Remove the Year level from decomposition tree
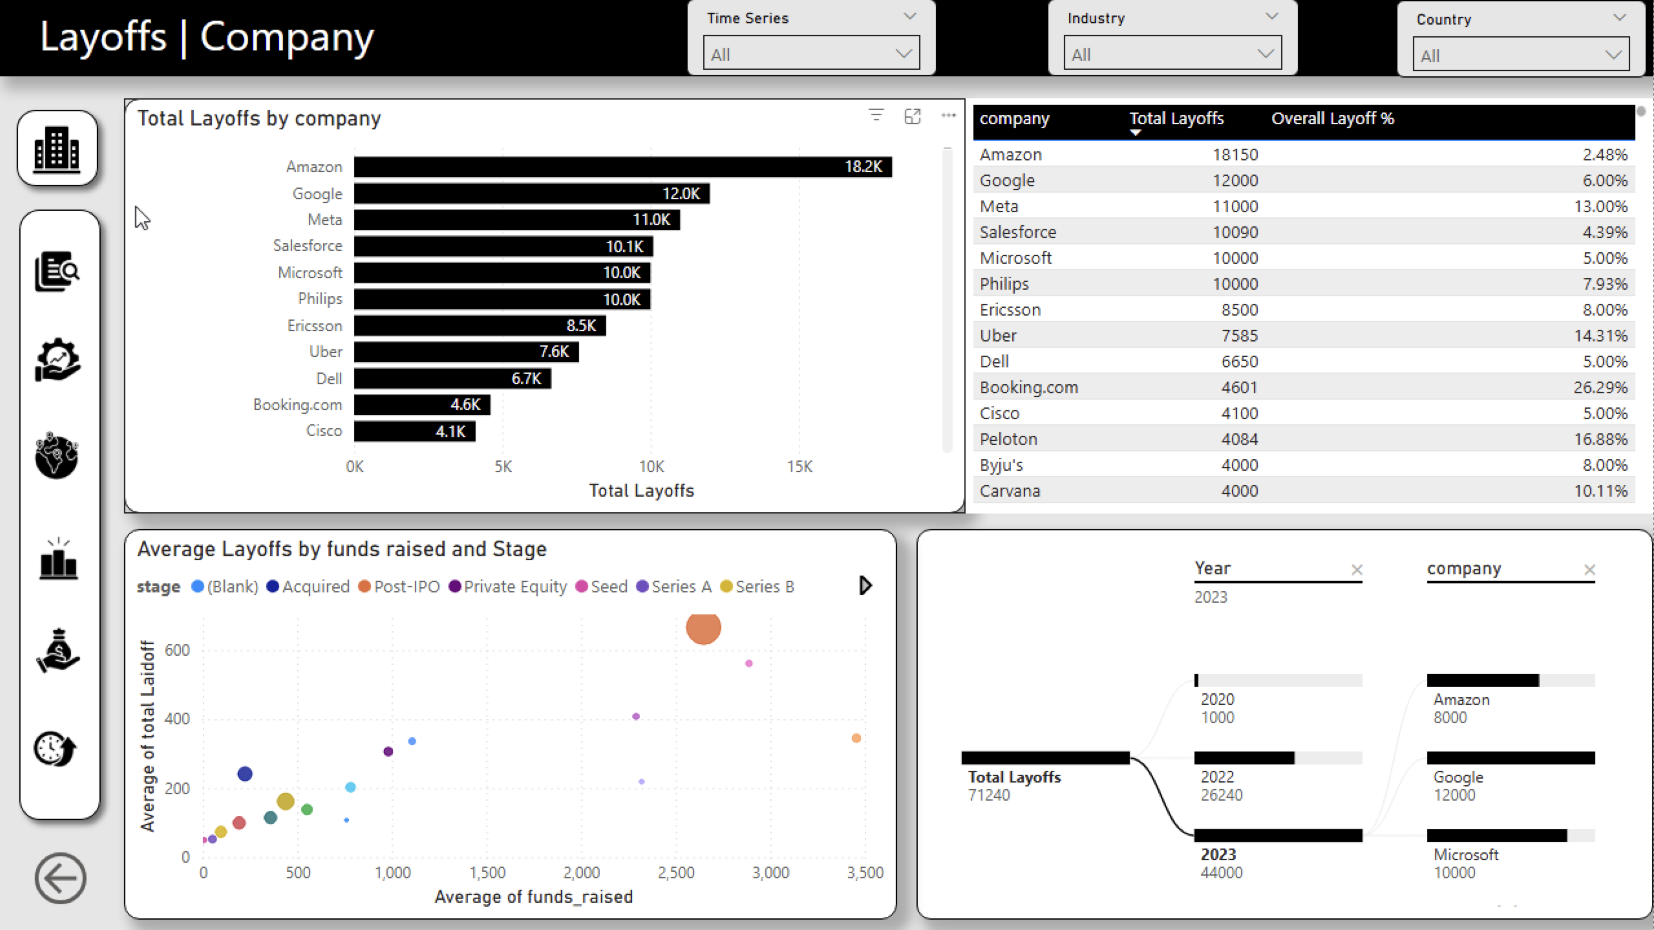The width and height of the screenshot is (1654, 930). click(x=1357, y=570)
